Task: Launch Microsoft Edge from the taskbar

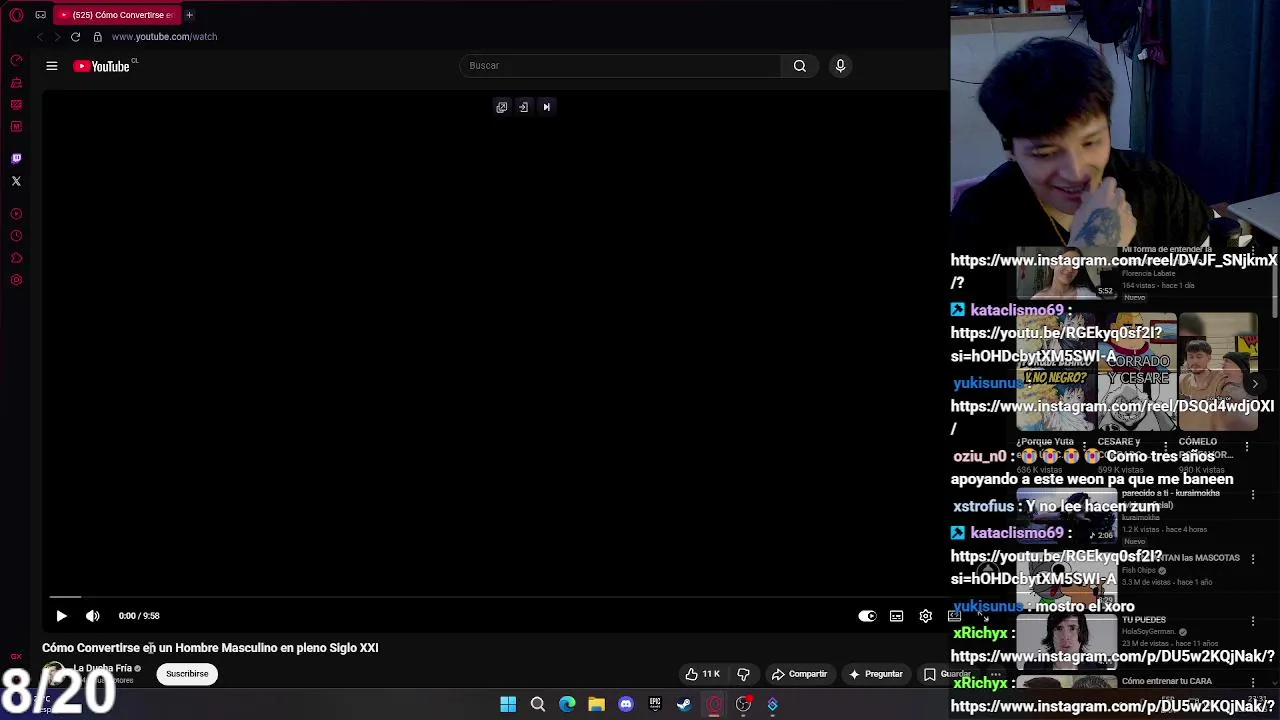Action: point(567,705)
